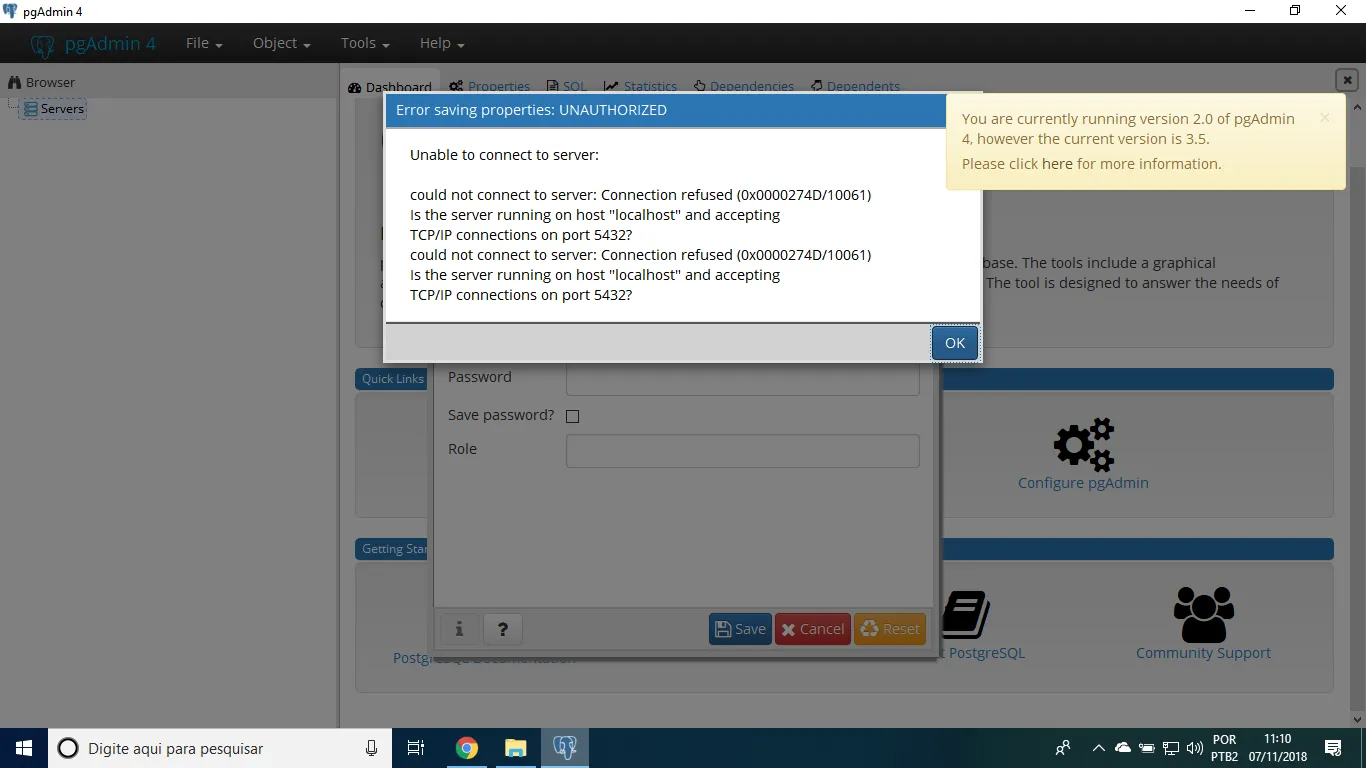
Task: Open the Object menu
Action: 281,43
